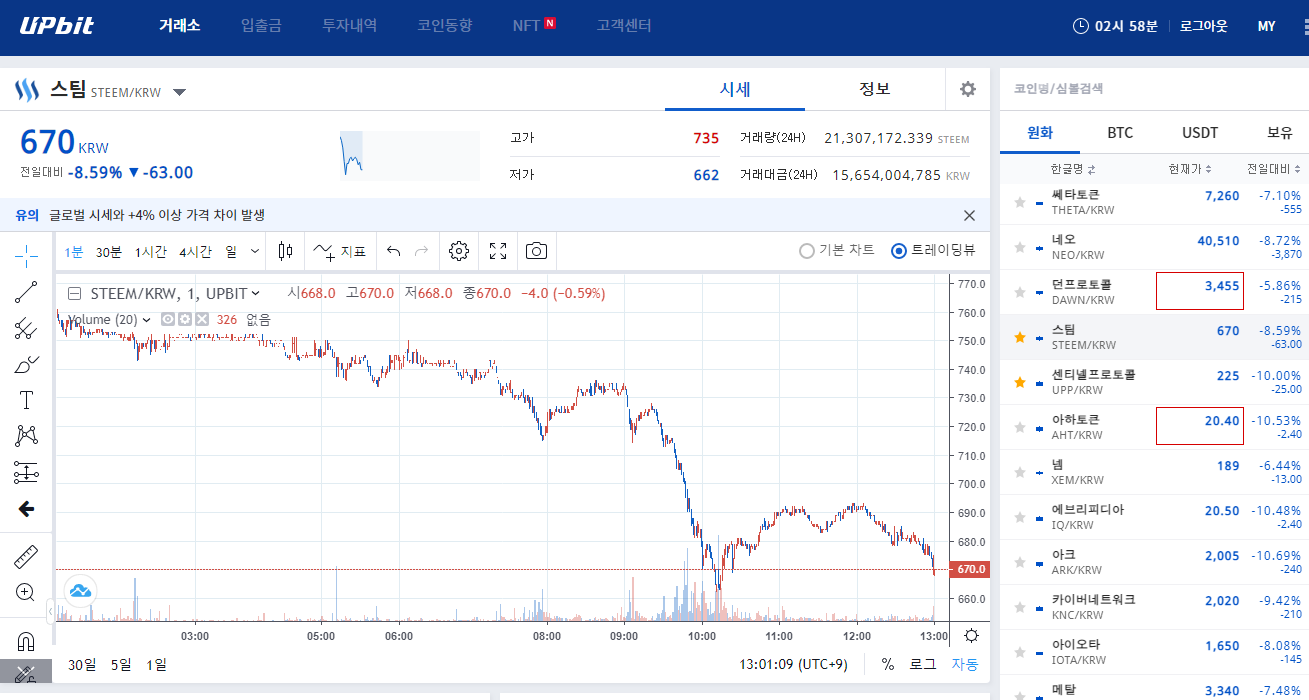Toggle 로그 scale on chart
1309x700 pixels.
coord(922,664)
